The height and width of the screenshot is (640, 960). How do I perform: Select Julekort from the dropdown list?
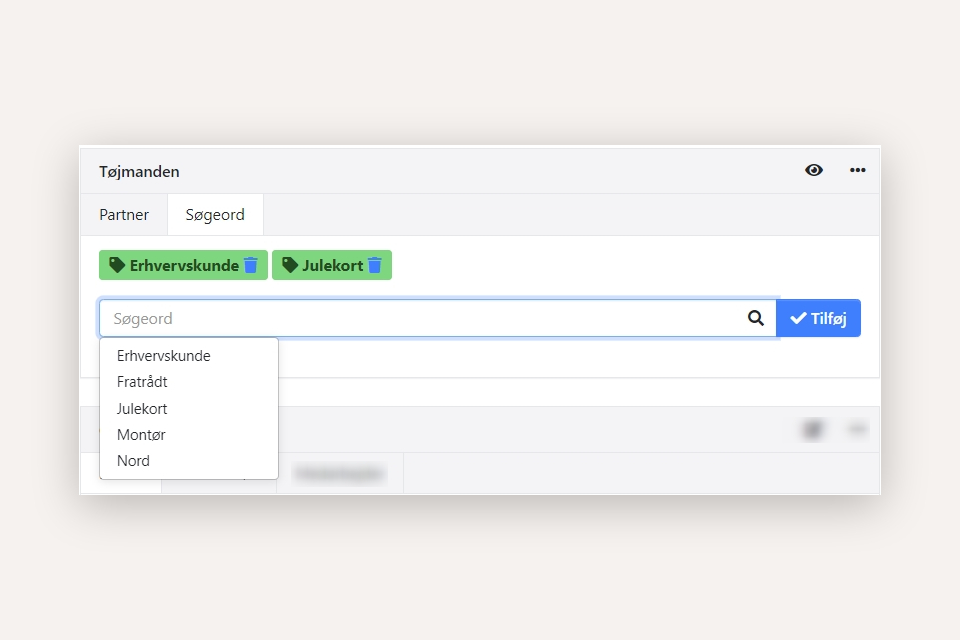(x=142, y=409)
